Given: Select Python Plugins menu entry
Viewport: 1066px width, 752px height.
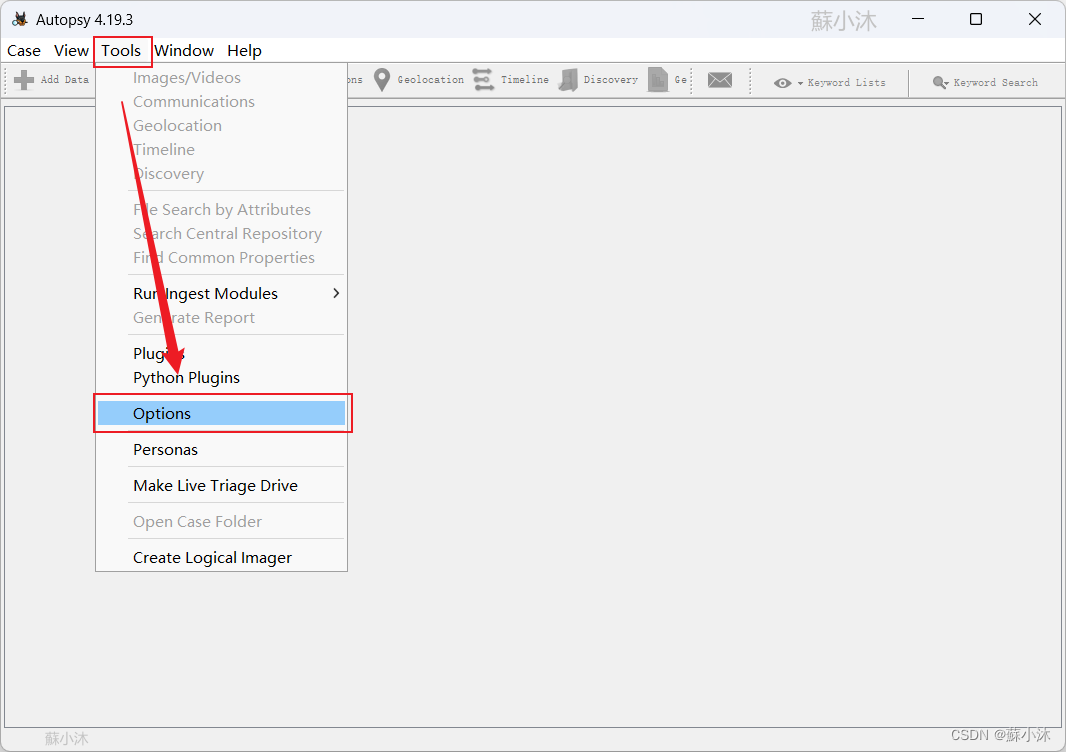Looking at the screenshot, I should tap(222, 377).
